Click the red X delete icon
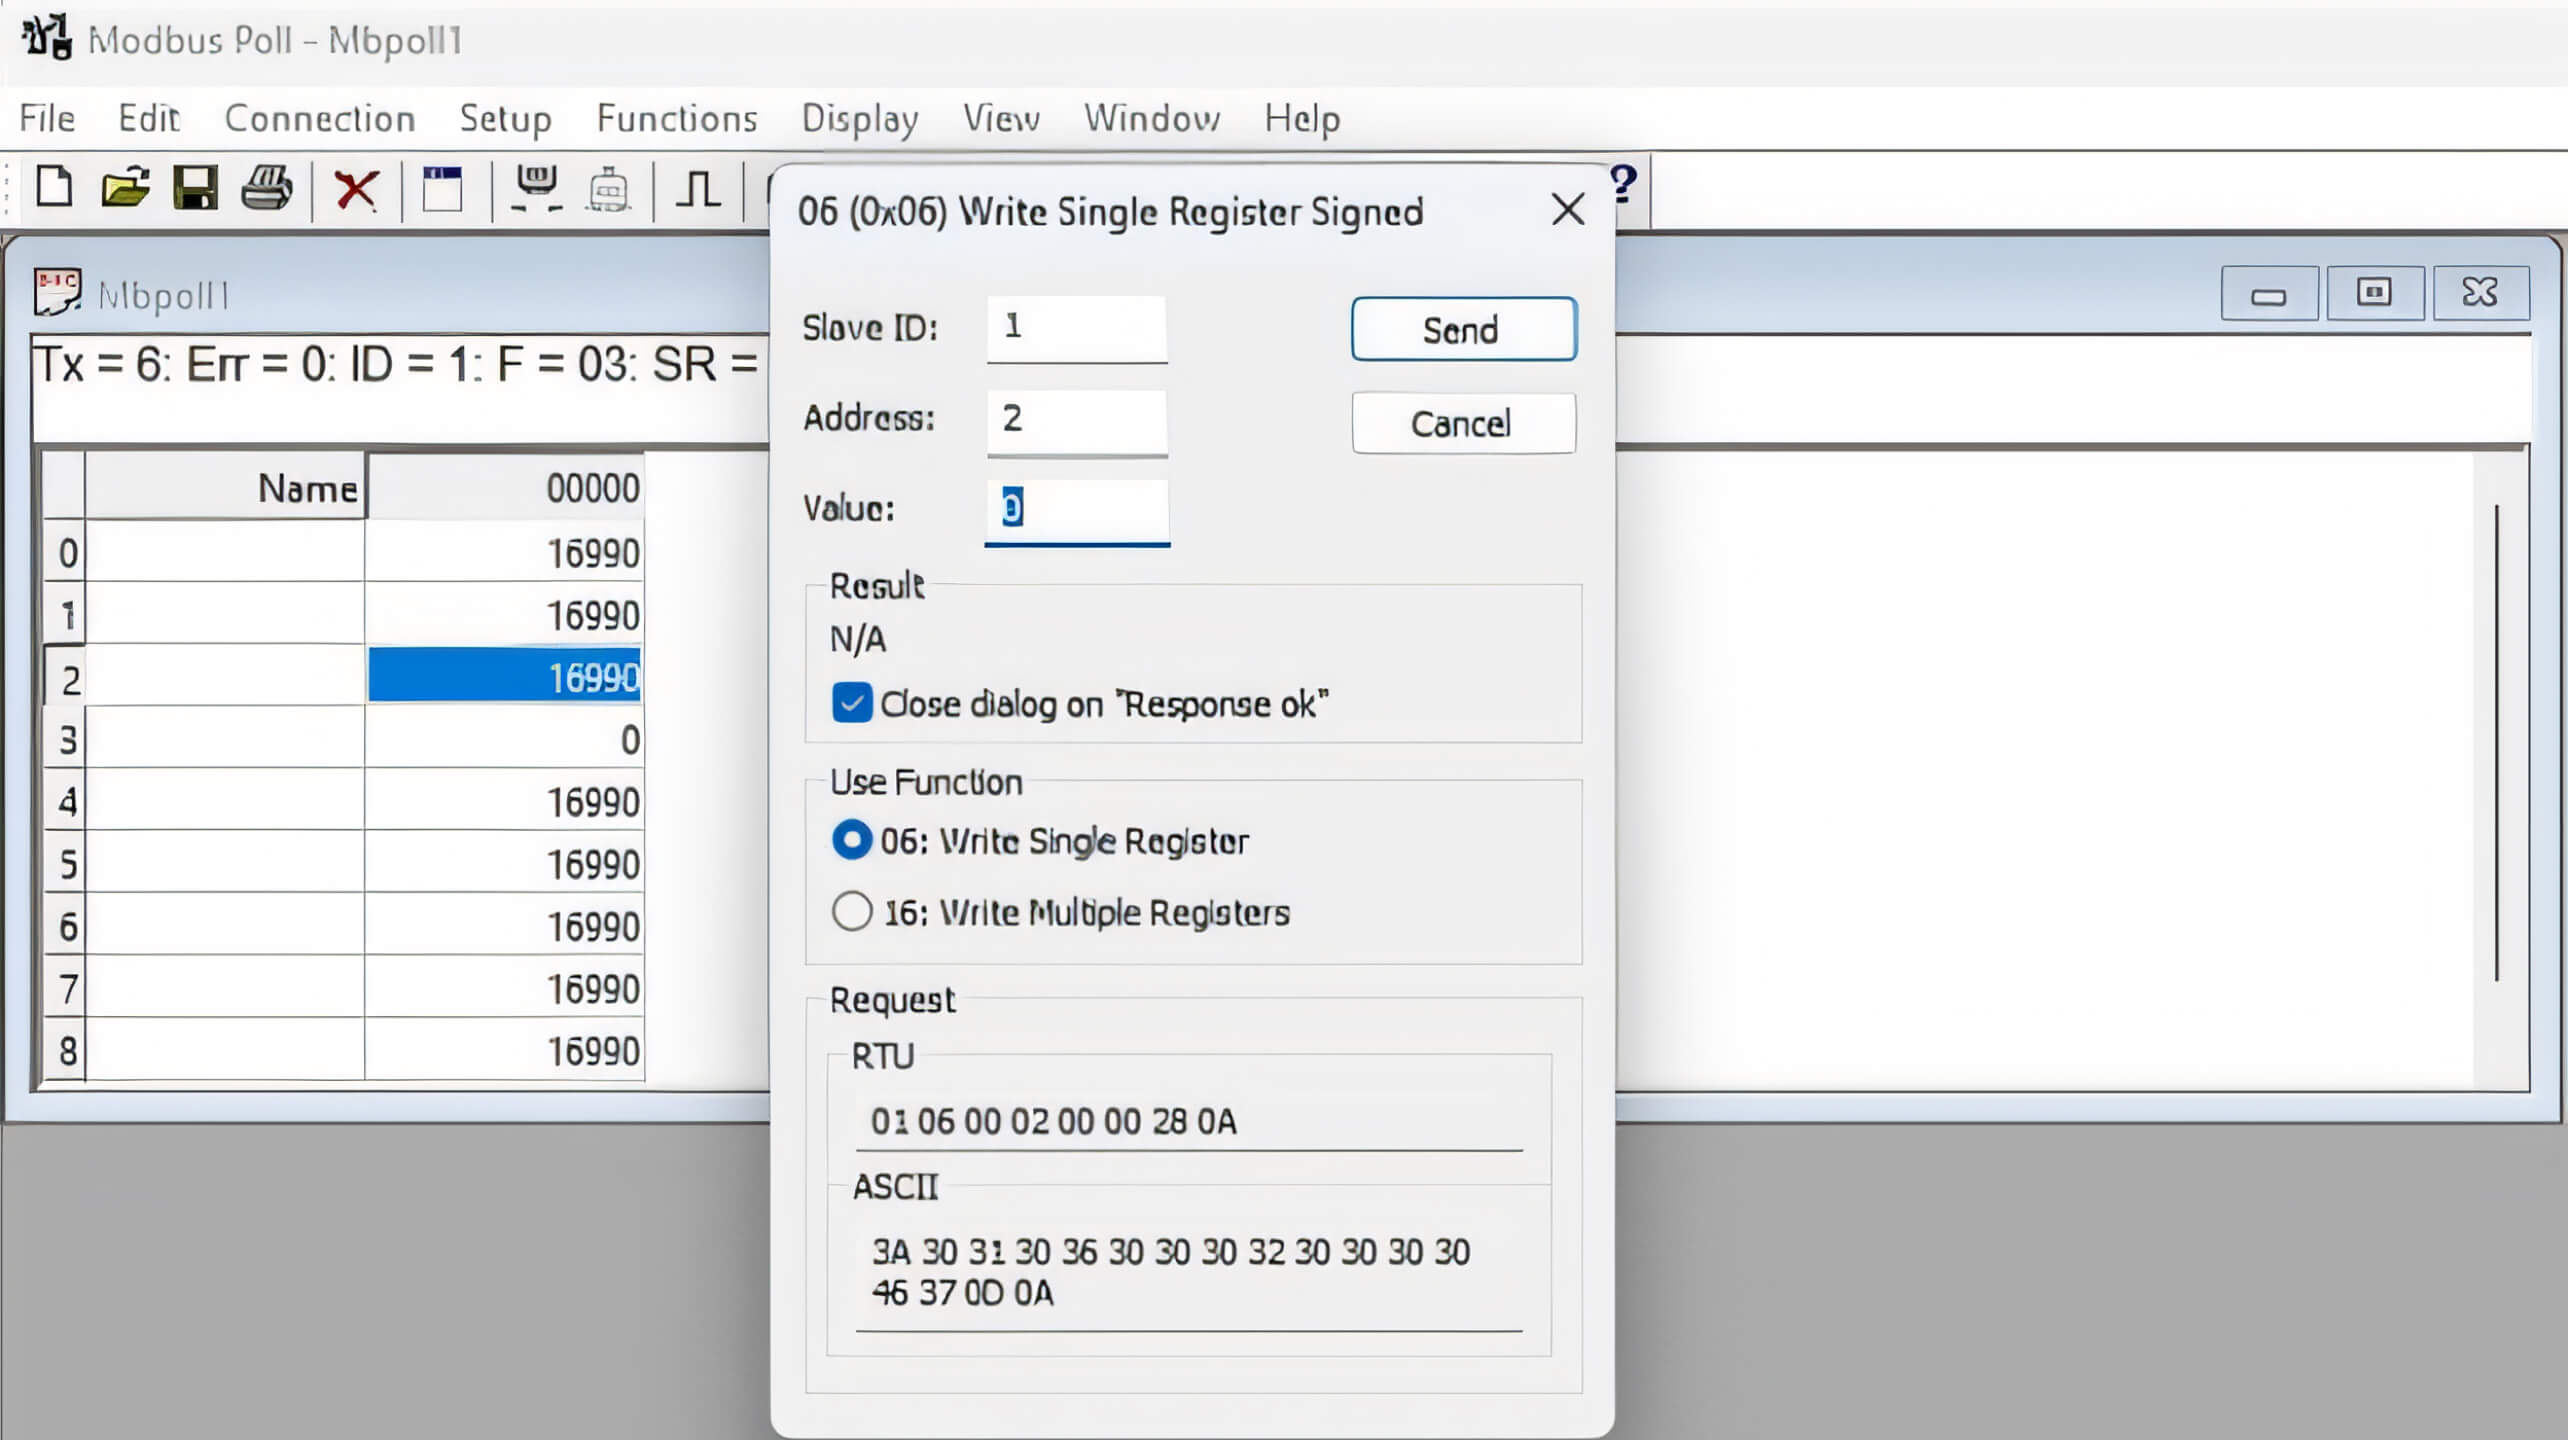The width and height of the screenshot is (2568, 1440). (x=356, y=189)
